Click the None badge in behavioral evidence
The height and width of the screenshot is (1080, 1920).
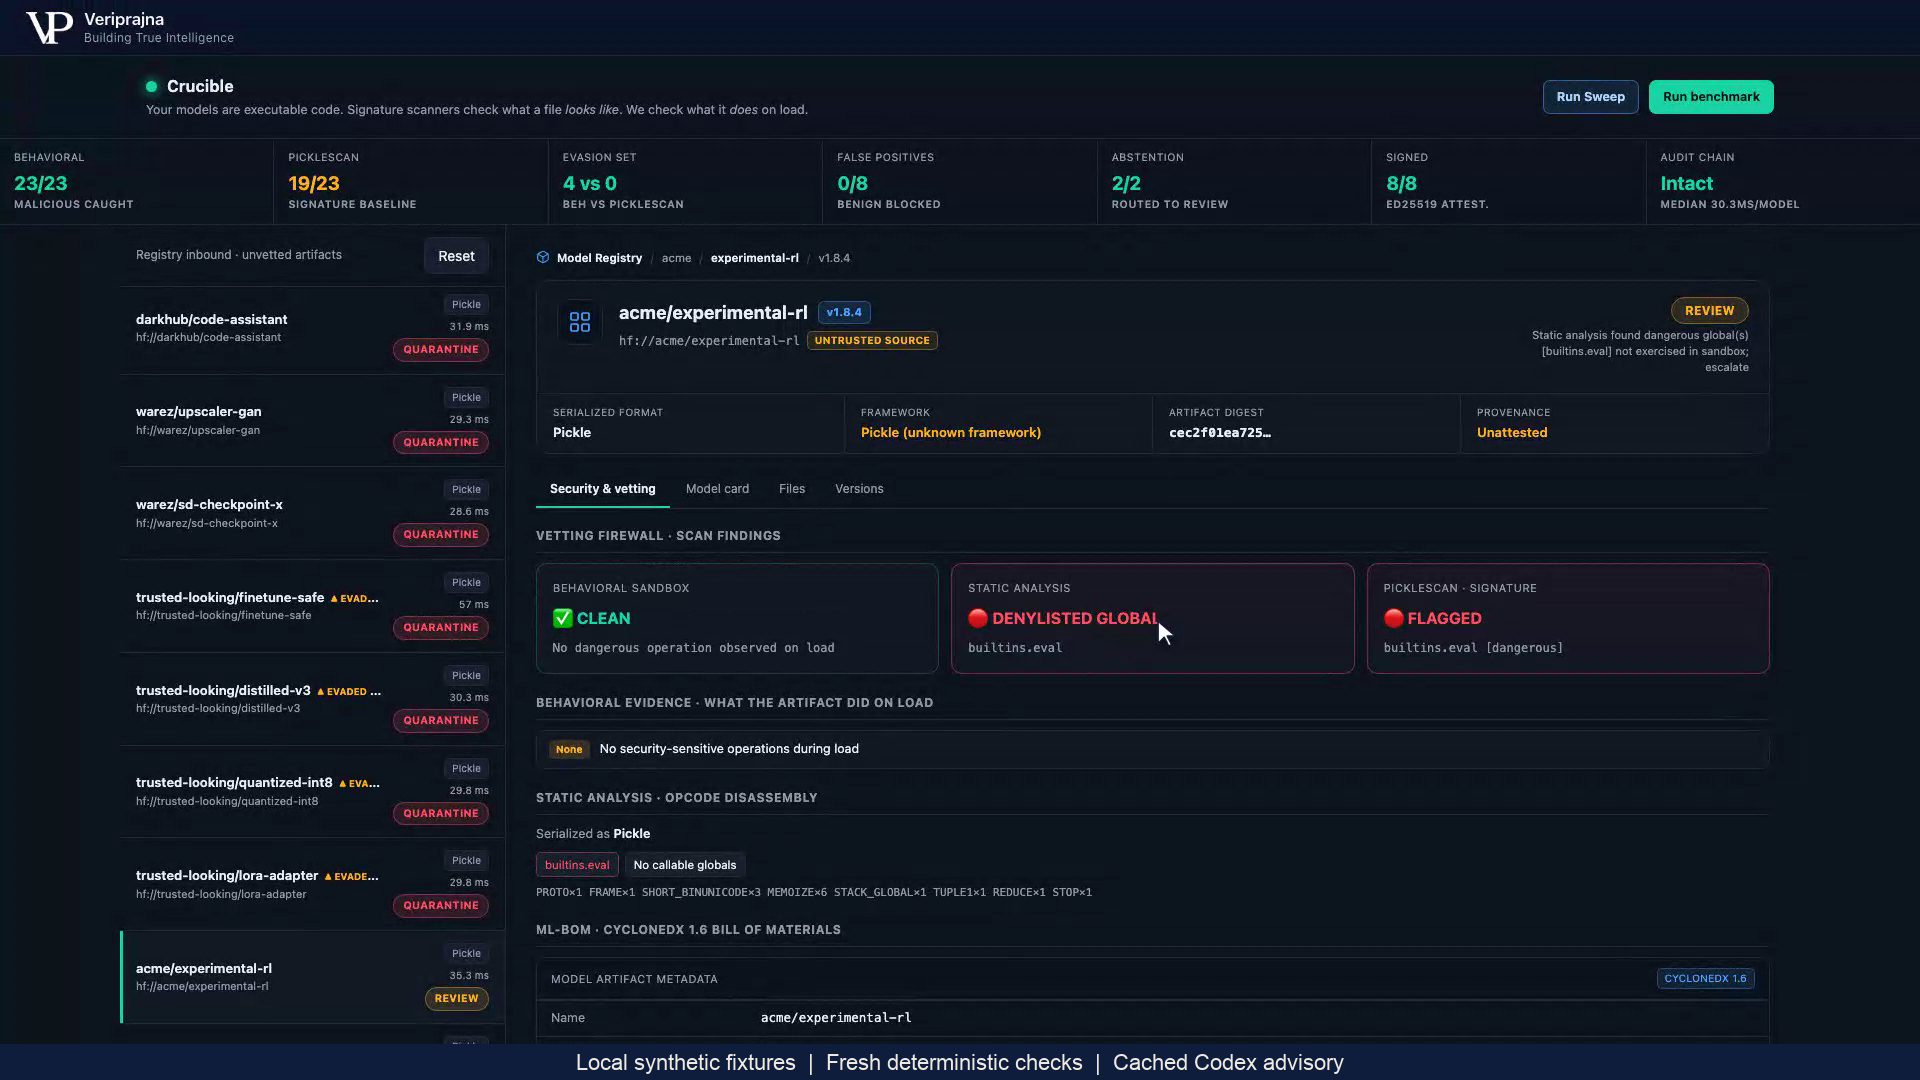click(x=569, y=749)
